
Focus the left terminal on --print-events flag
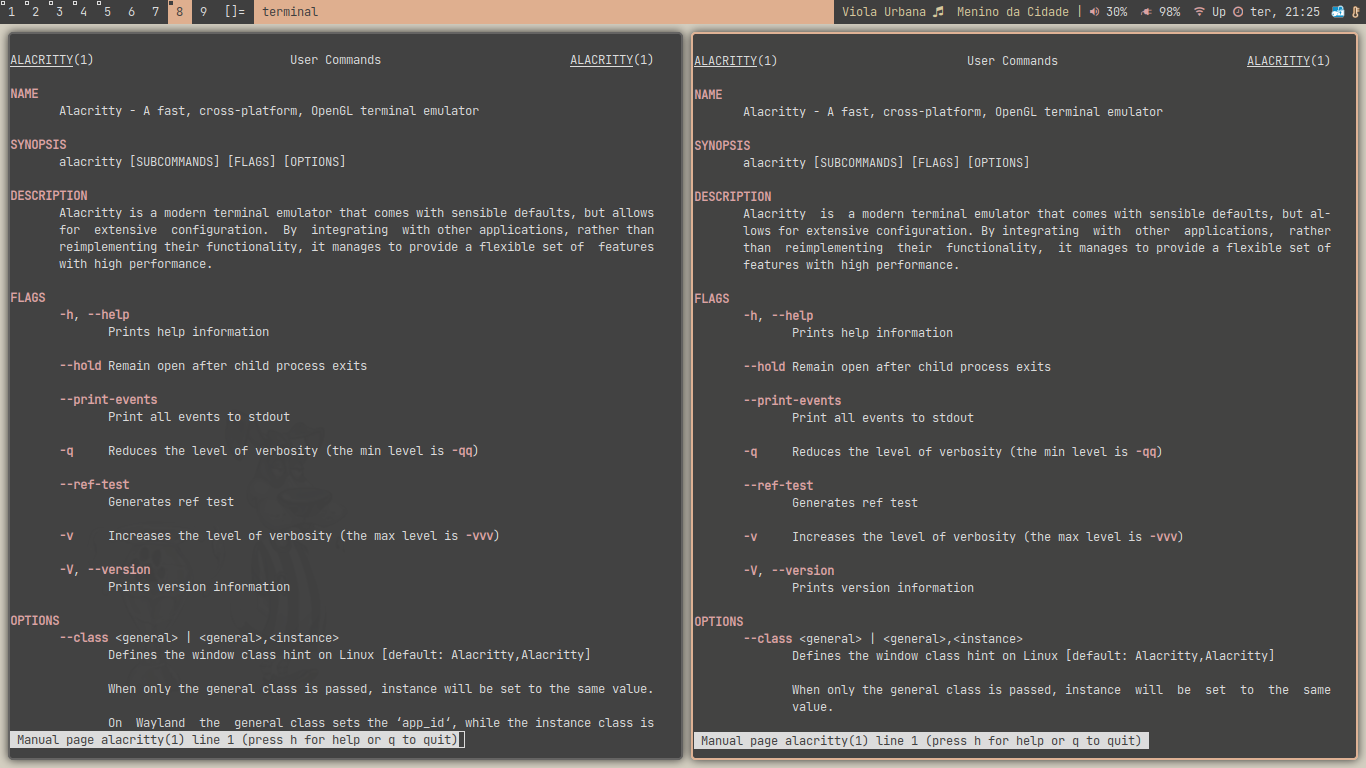(108, 400)
